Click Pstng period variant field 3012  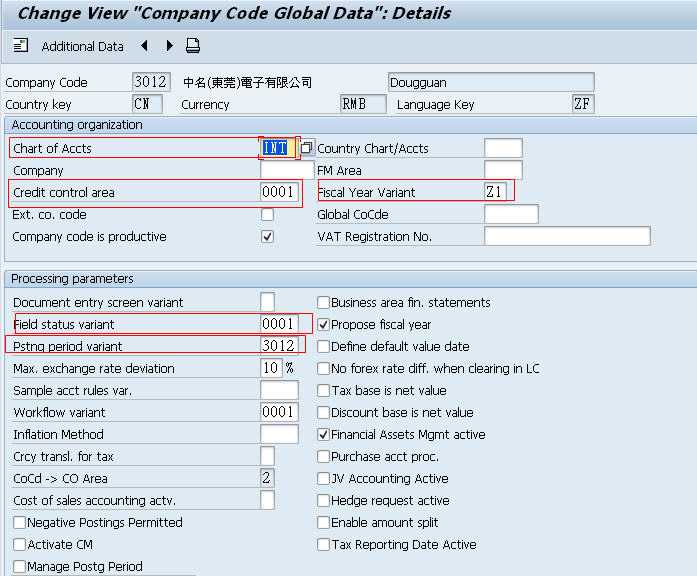tap(279, 345)
